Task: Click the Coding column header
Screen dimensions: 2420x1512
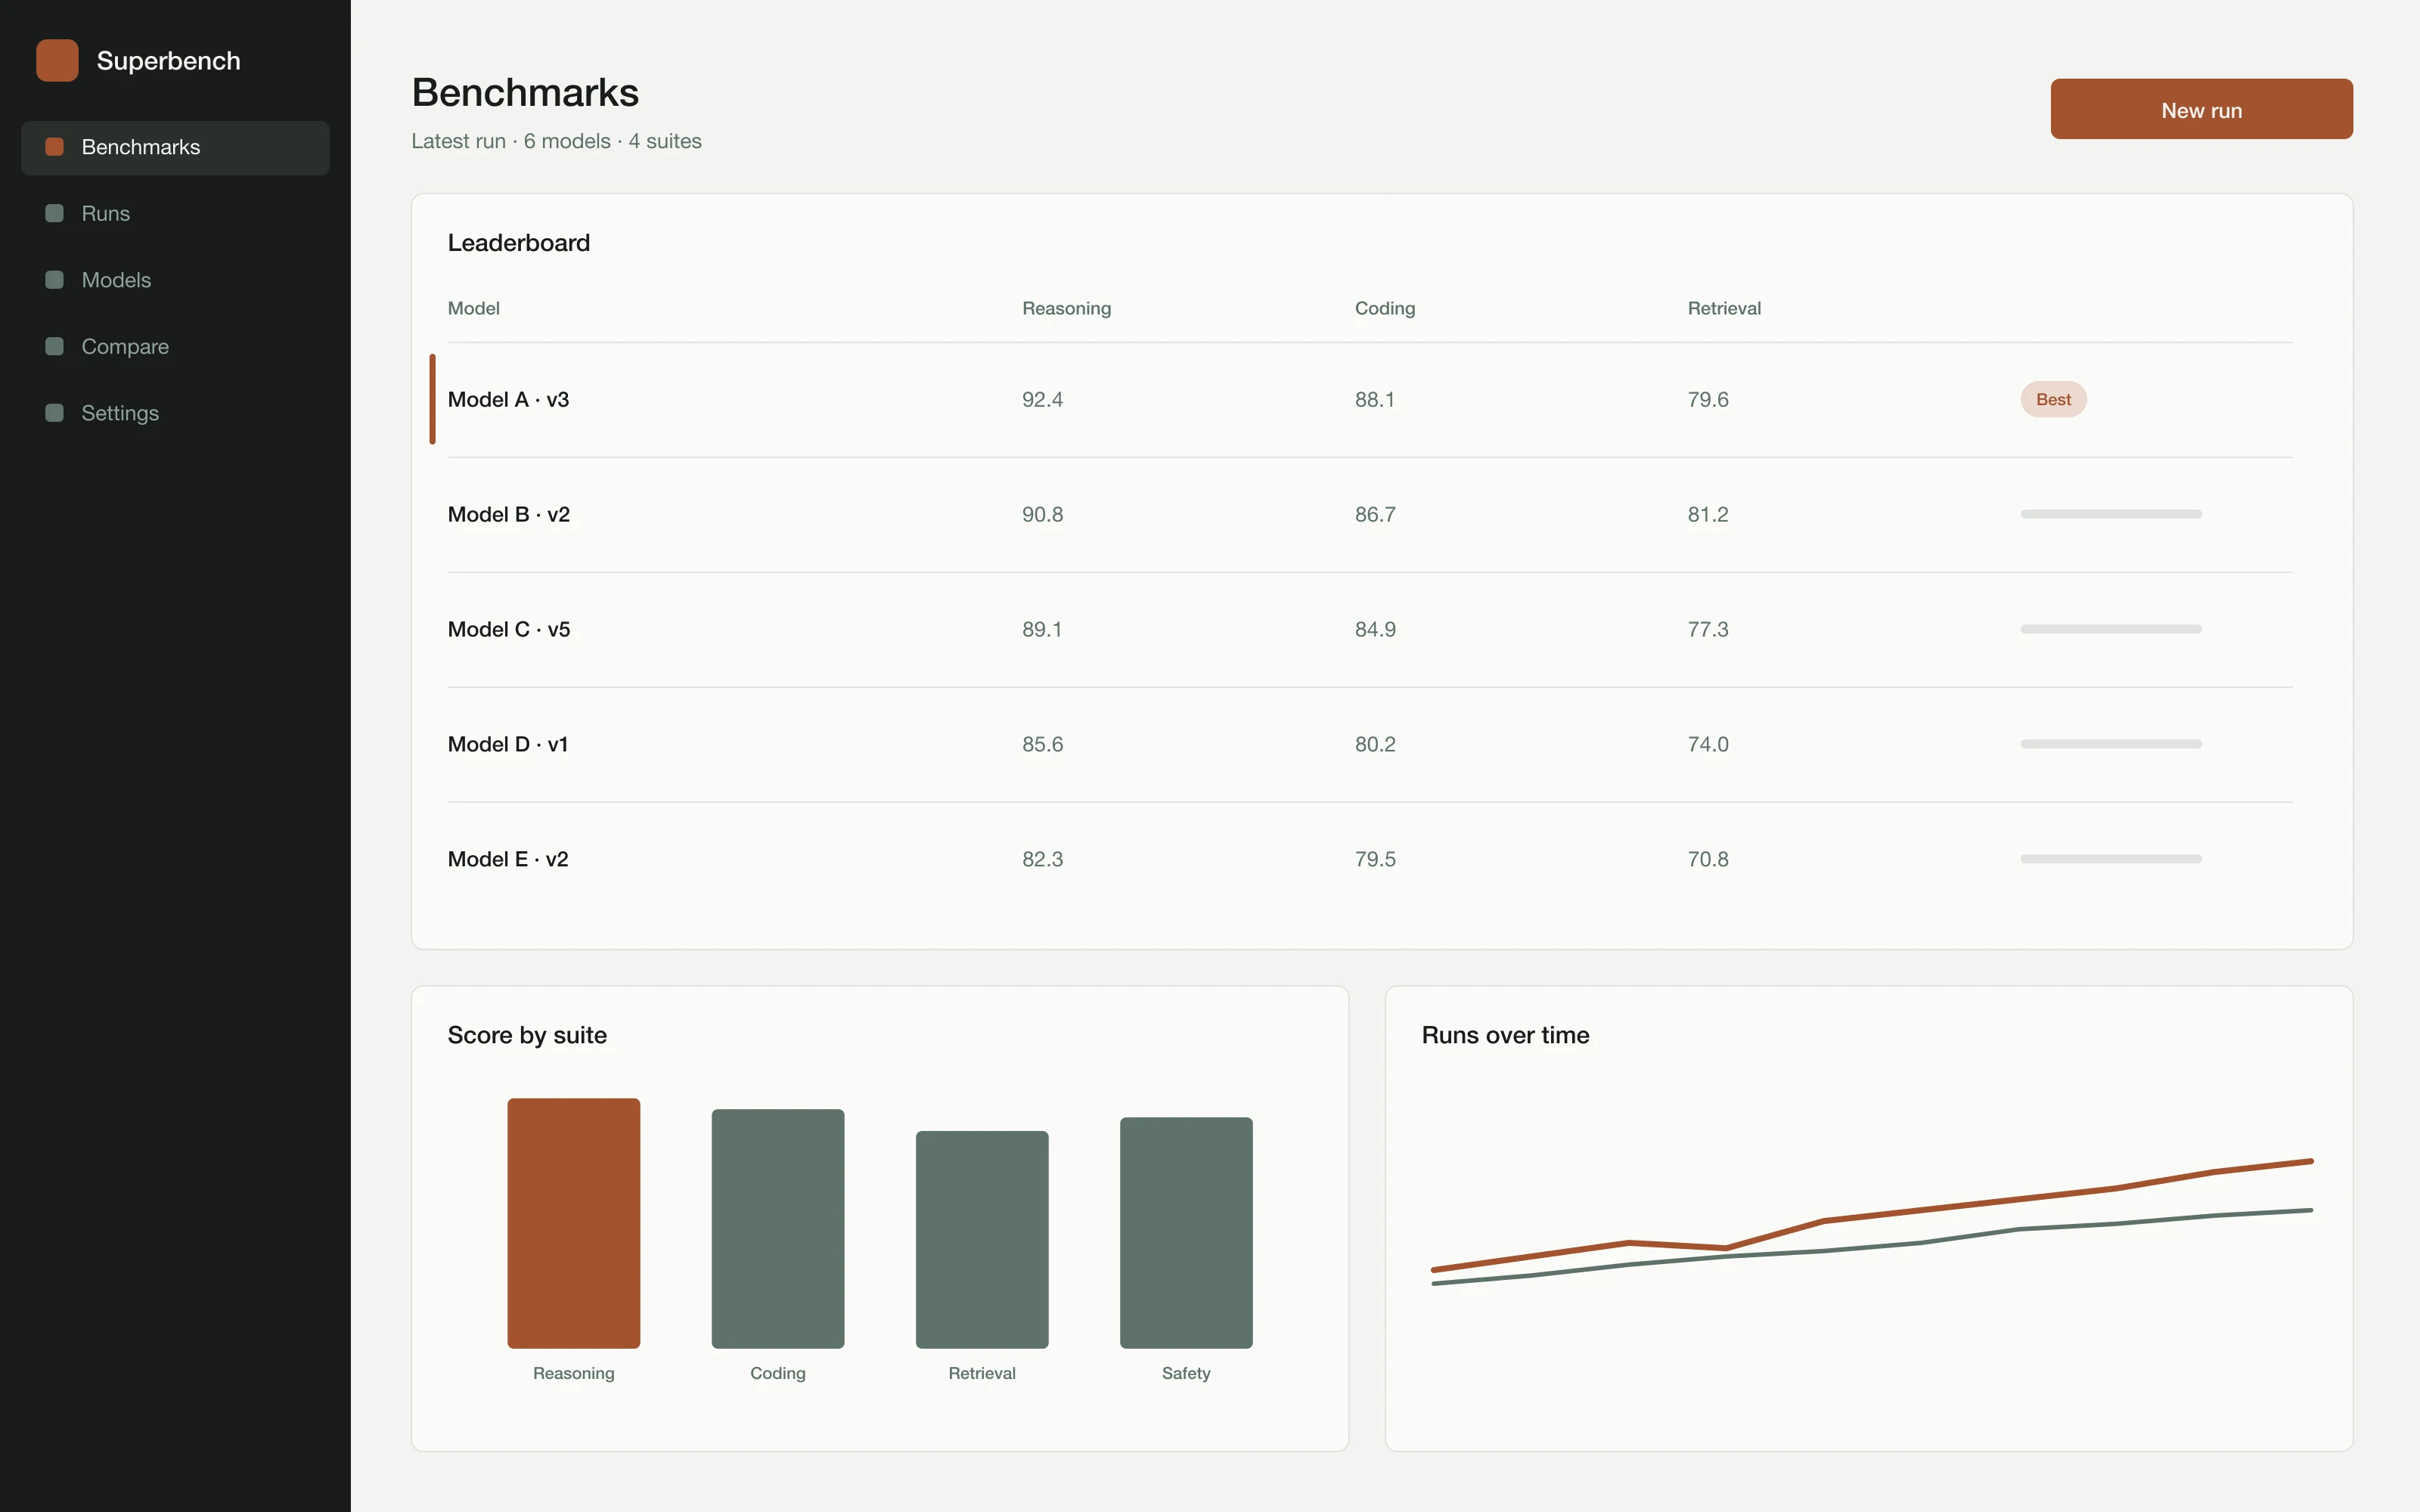Action: (1385, 308)
